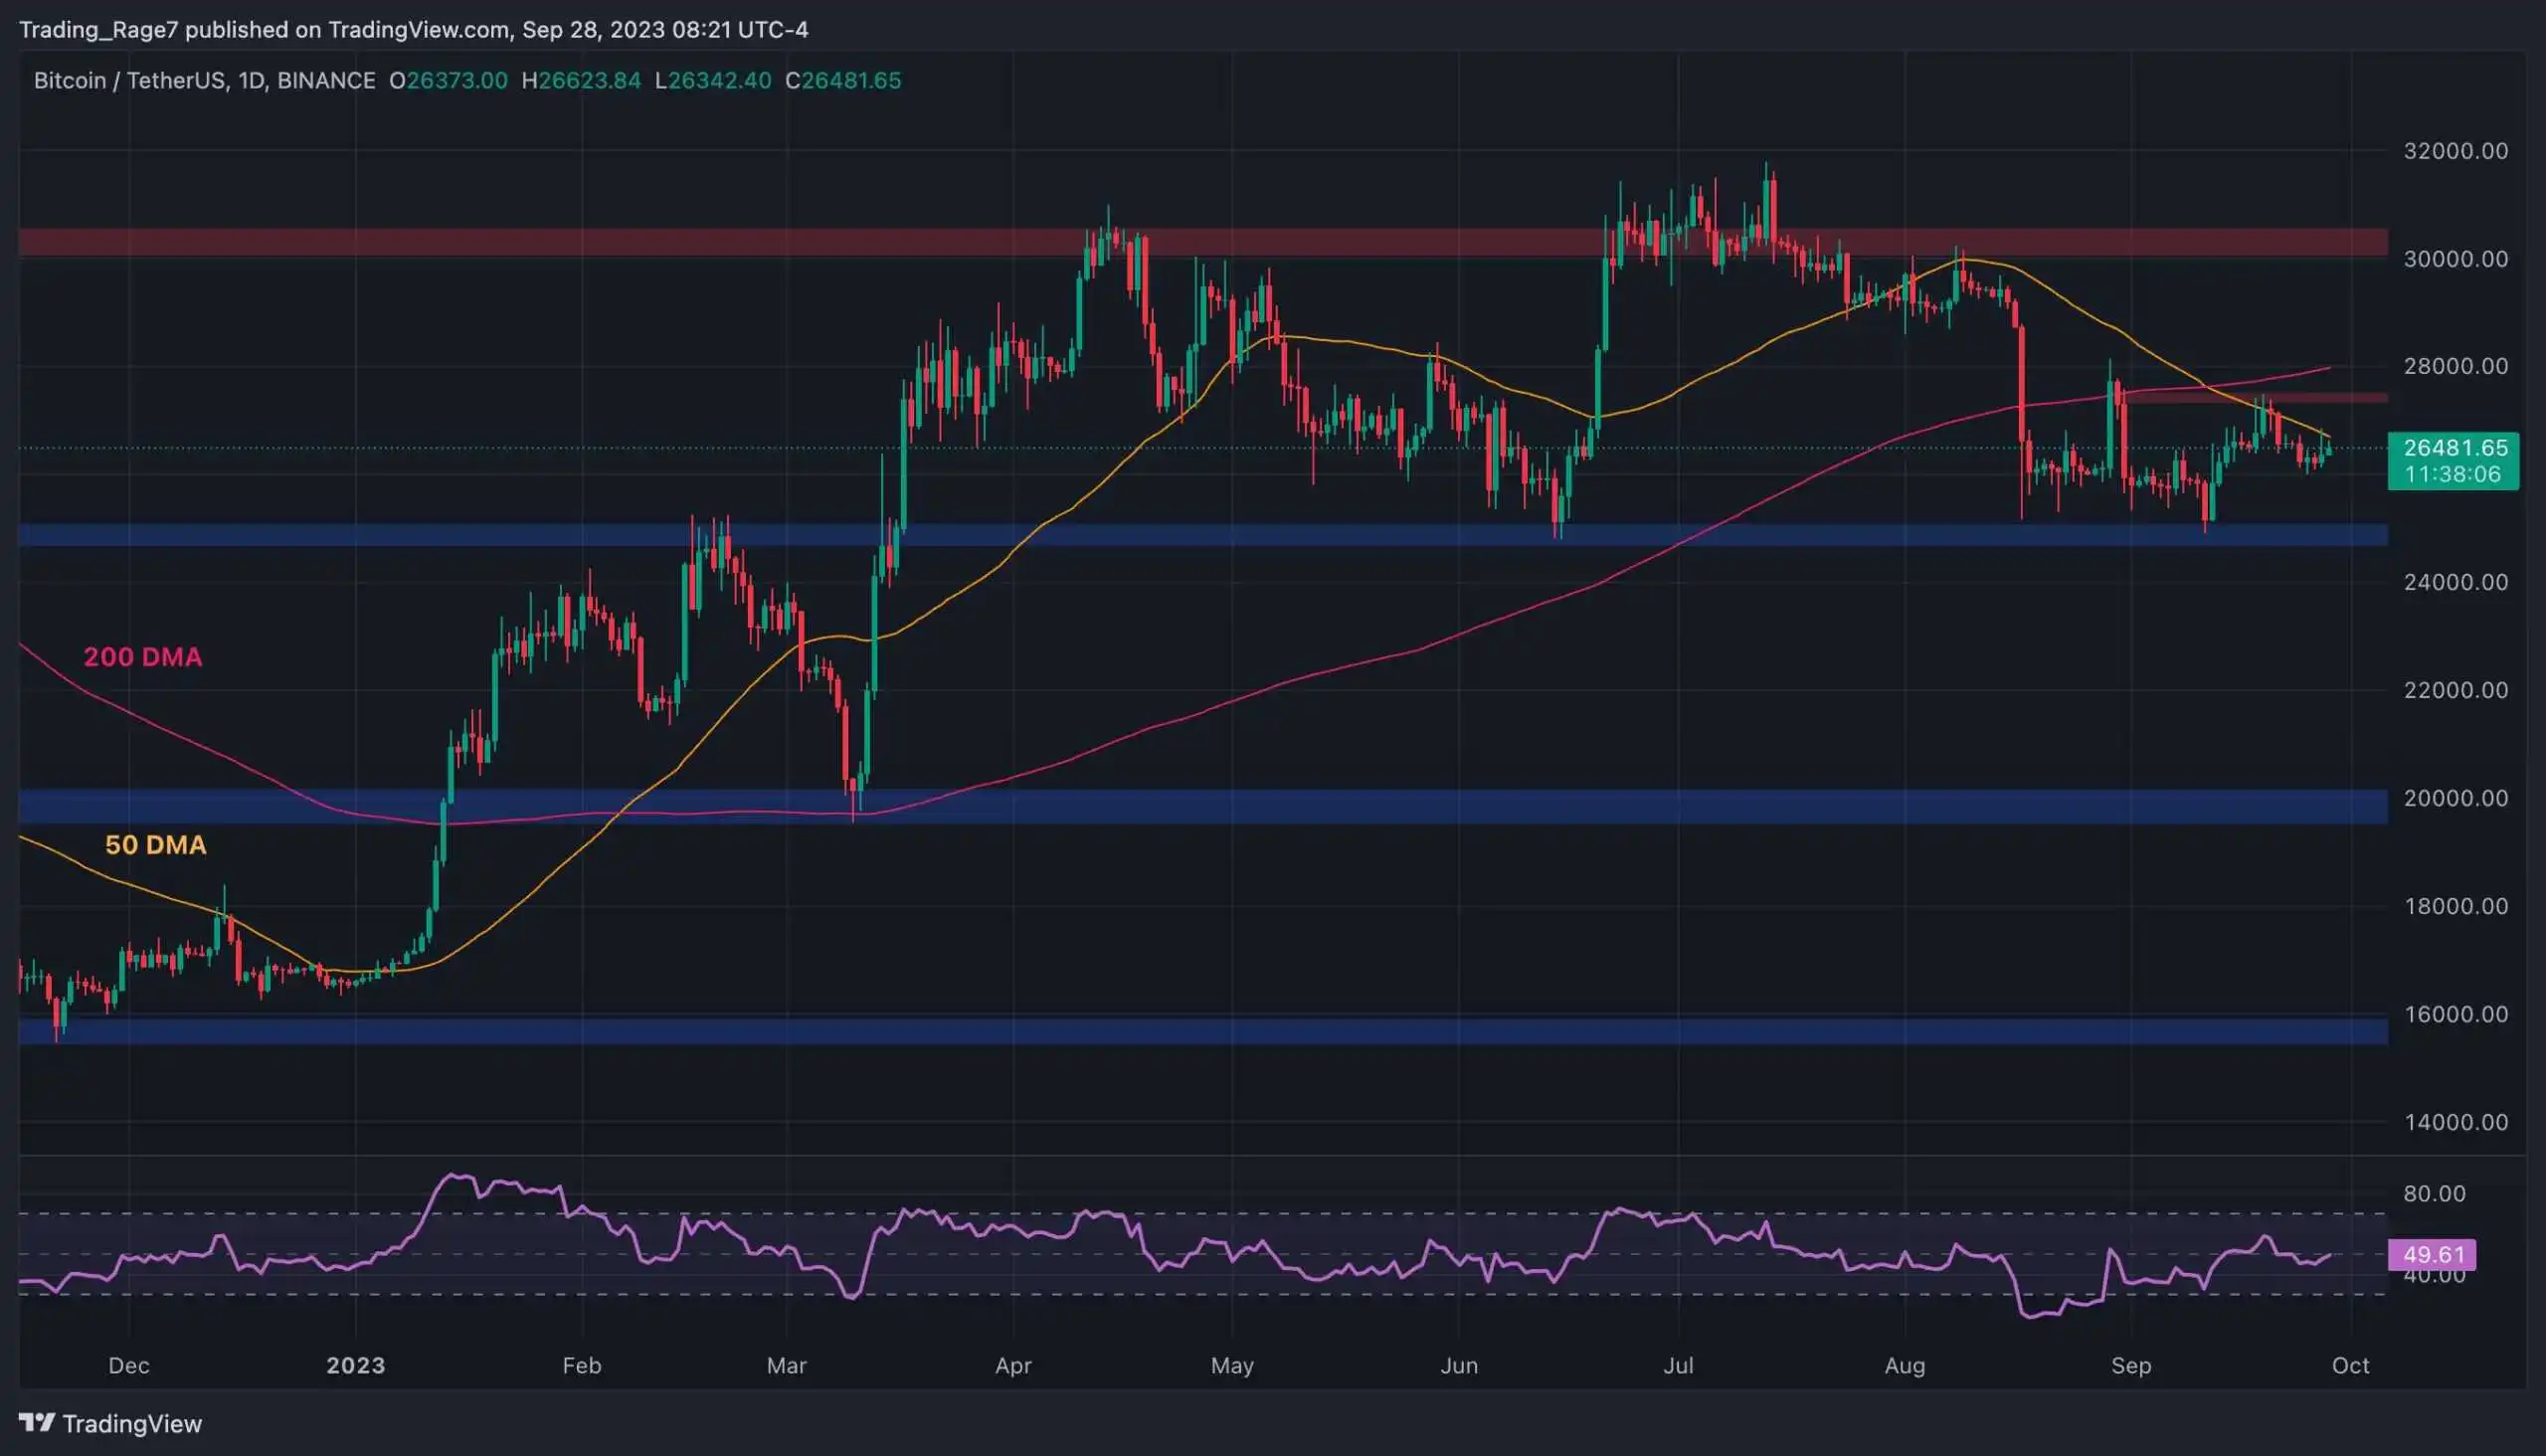Click the Oct time axis label
Image resolution: width=2546 pixels, height=1456 pixels.
2350,1365
